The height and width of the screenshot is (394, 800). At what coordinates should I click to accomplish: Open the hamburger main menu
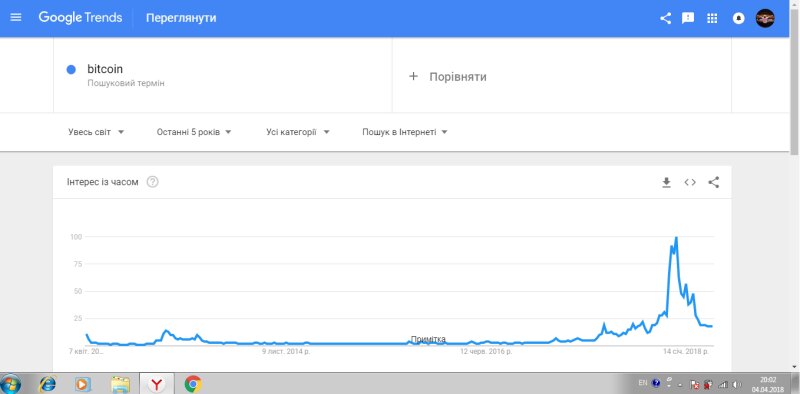point(16,18)
